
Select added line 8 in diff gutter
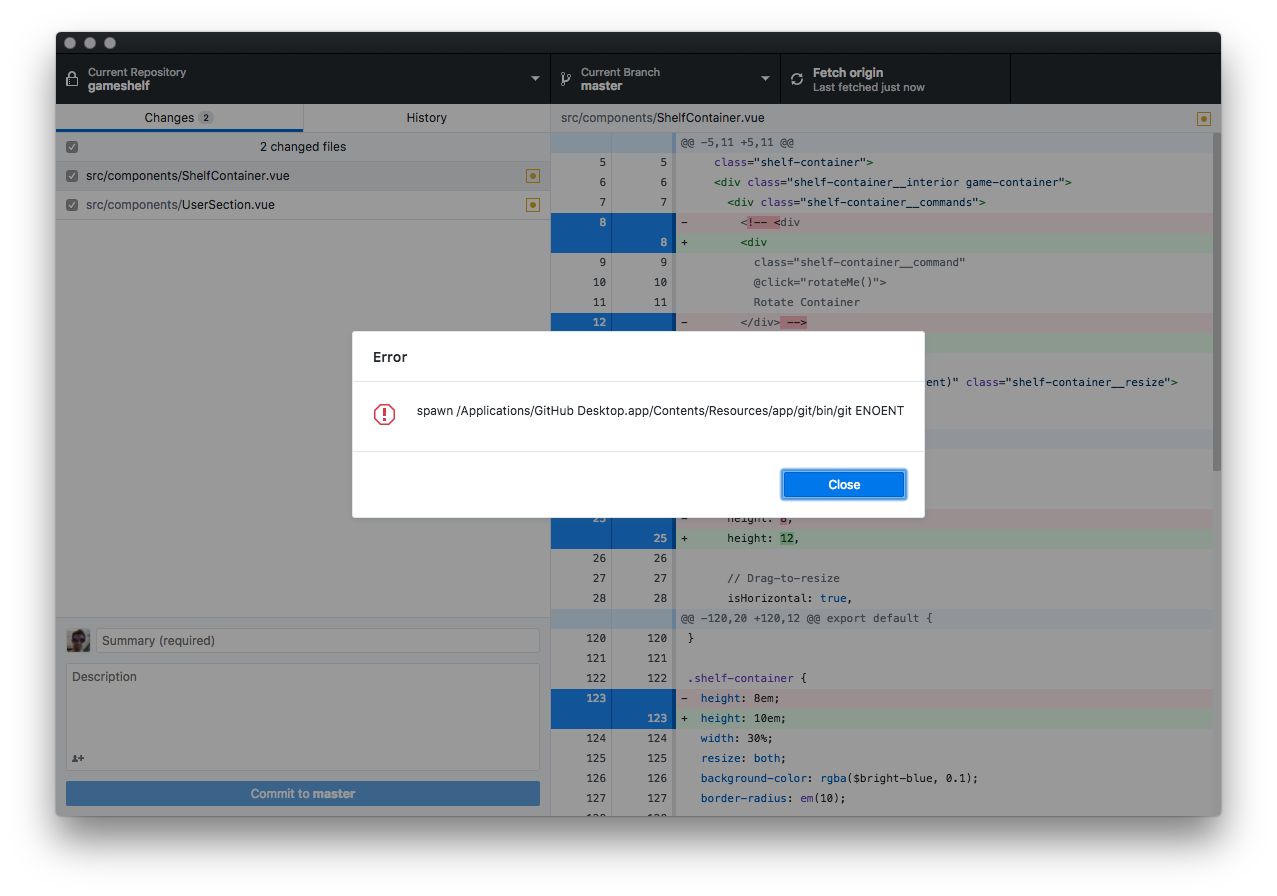tap(643, 242)
